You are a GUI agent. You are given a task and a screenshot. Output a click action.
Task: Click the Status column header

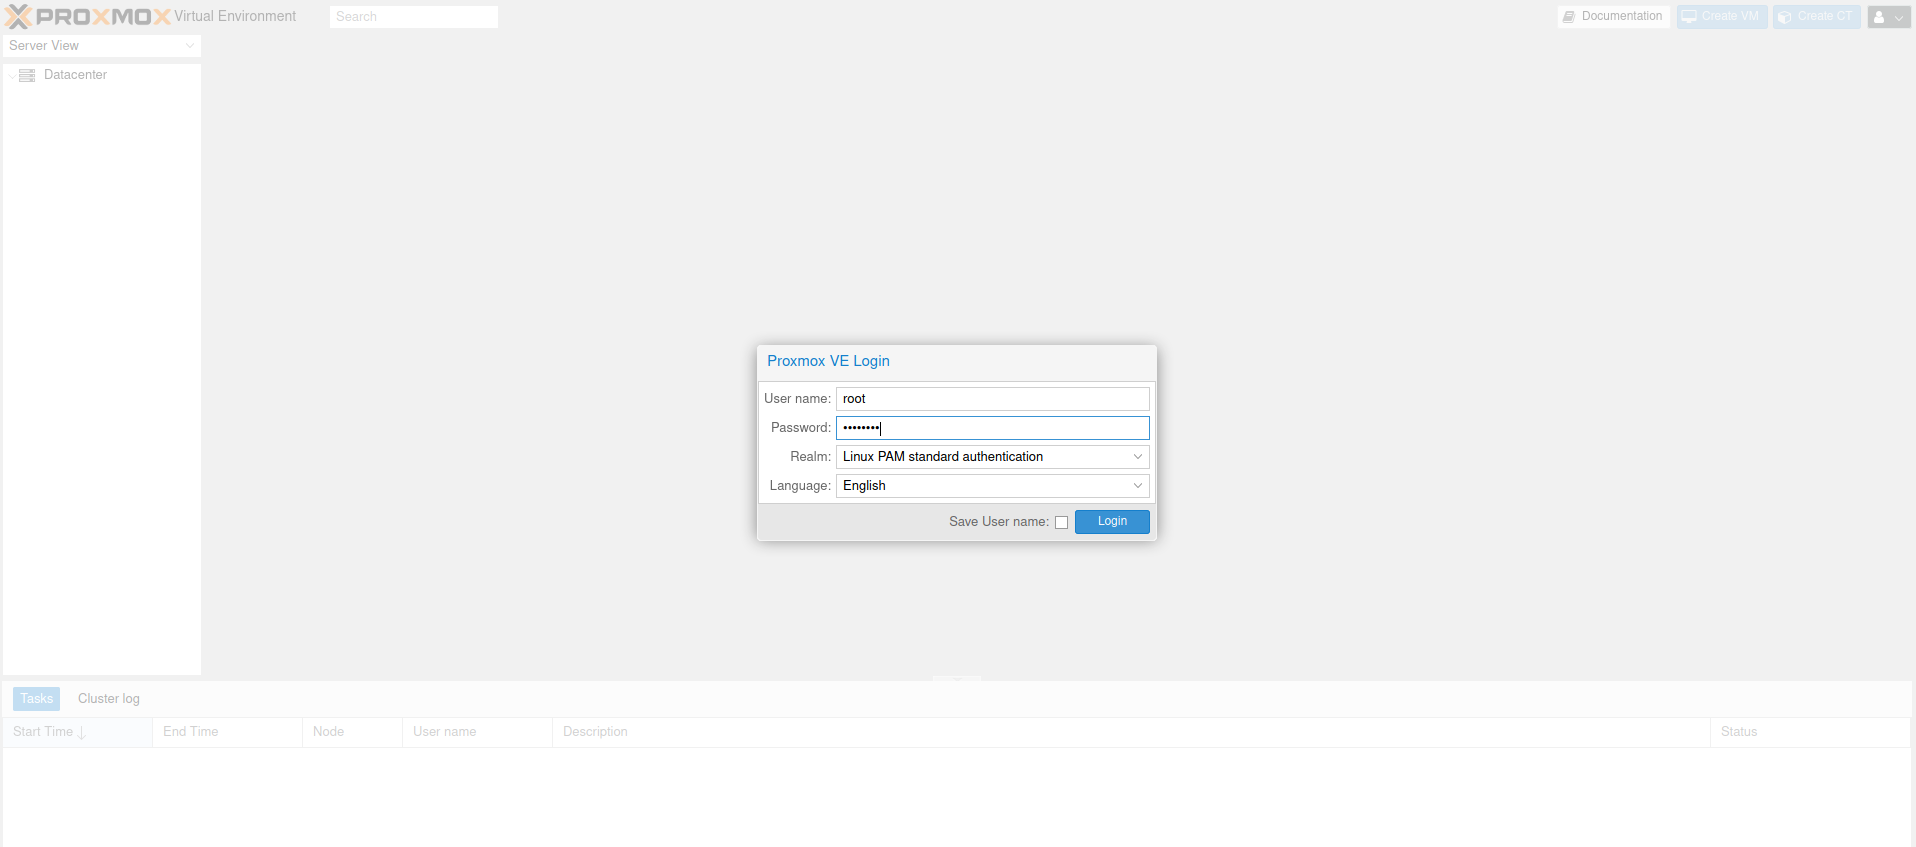coord(1738,732)
